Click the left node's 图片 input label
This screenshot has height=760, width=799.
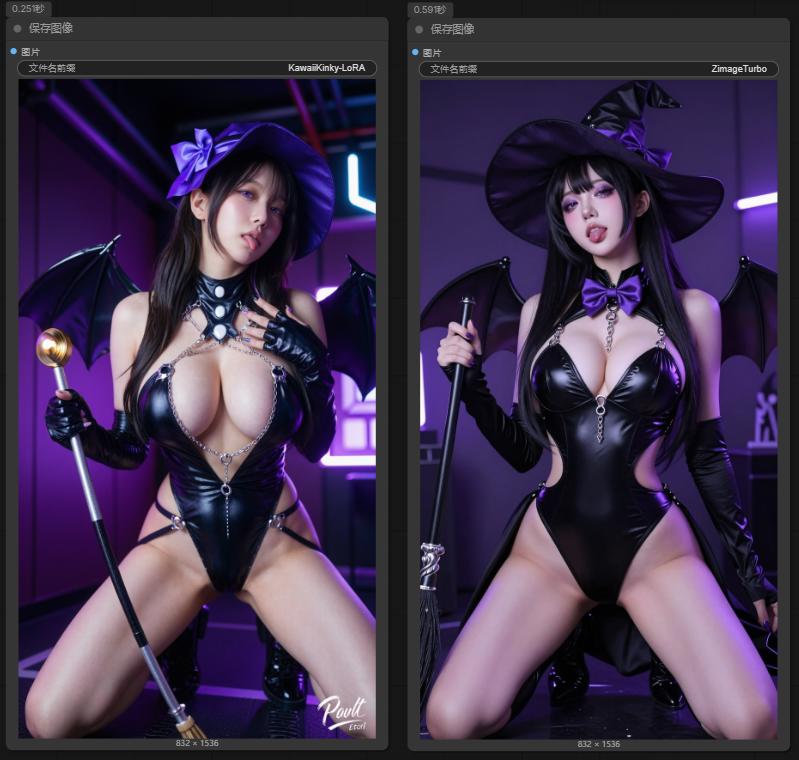click(31, 52)
